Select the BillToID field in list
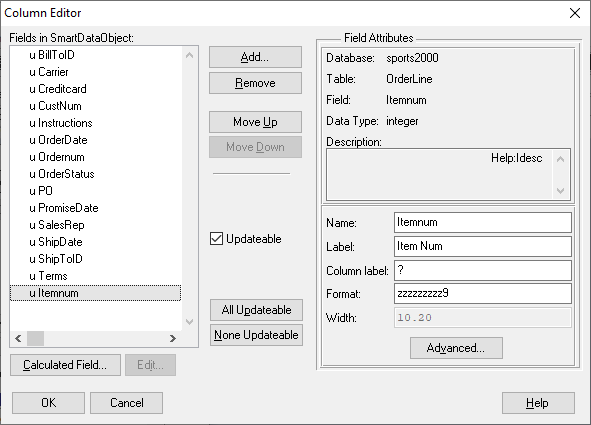This screenshot has height=425, width=591. click(x=95, y=55)
